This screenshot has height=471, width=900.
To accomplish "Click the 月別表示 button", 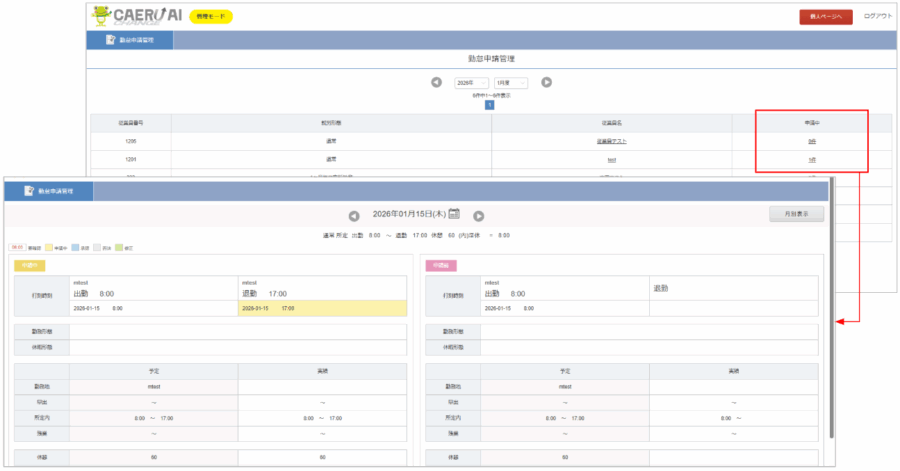I will 796,213.
